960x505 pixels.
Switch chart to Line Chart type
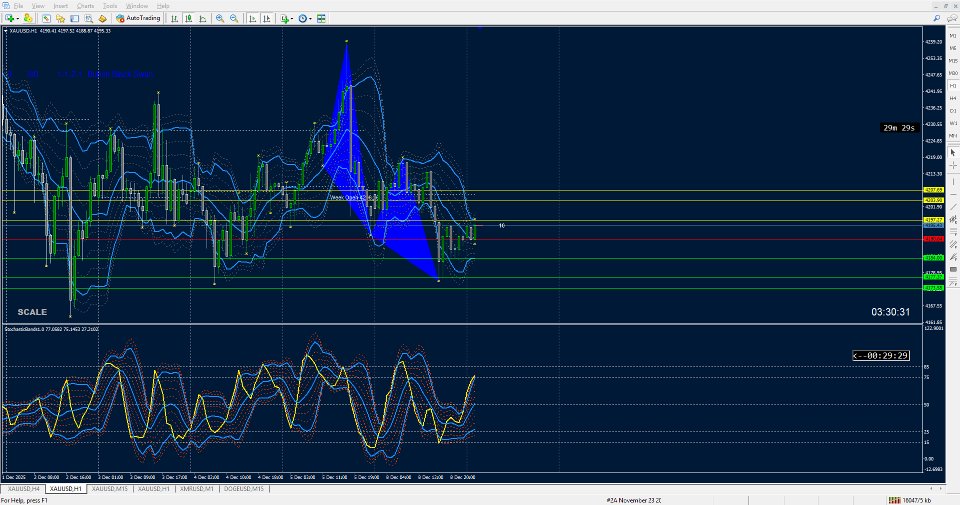point(203,18)
